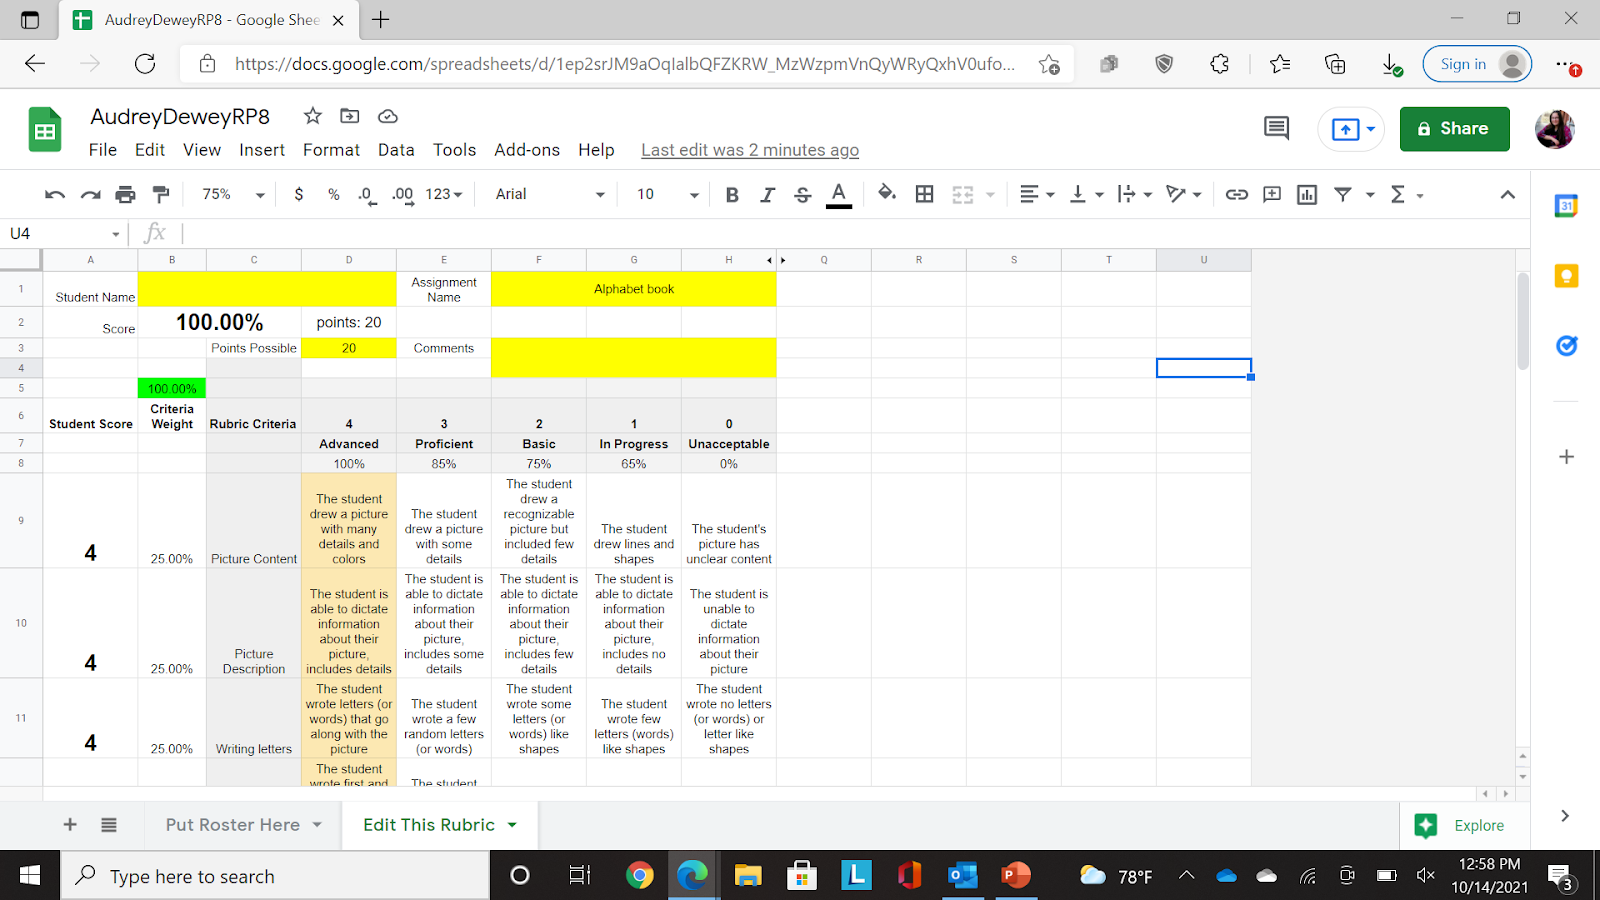Expand hidden columns between H and Q

point(776,260)
